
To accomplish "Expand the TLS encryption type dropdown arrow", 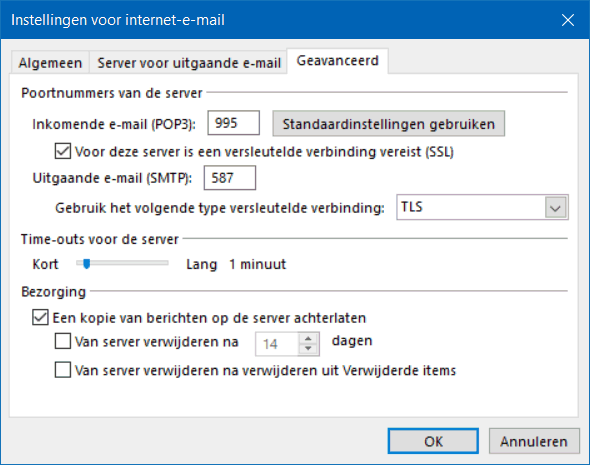I will tap(555, 207).
